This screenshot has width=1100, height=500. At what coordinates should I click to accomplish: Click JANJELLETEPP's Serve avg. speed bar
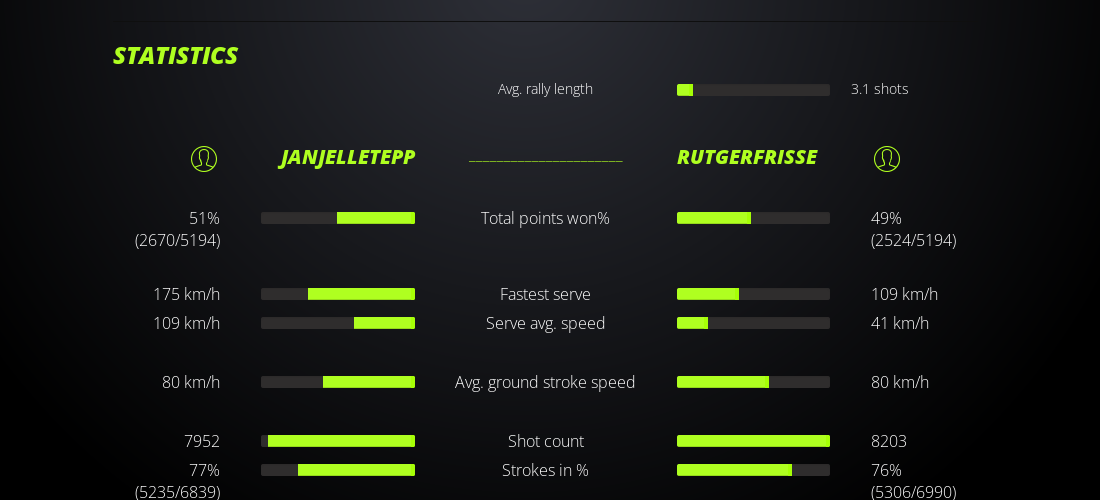[338, 323]
